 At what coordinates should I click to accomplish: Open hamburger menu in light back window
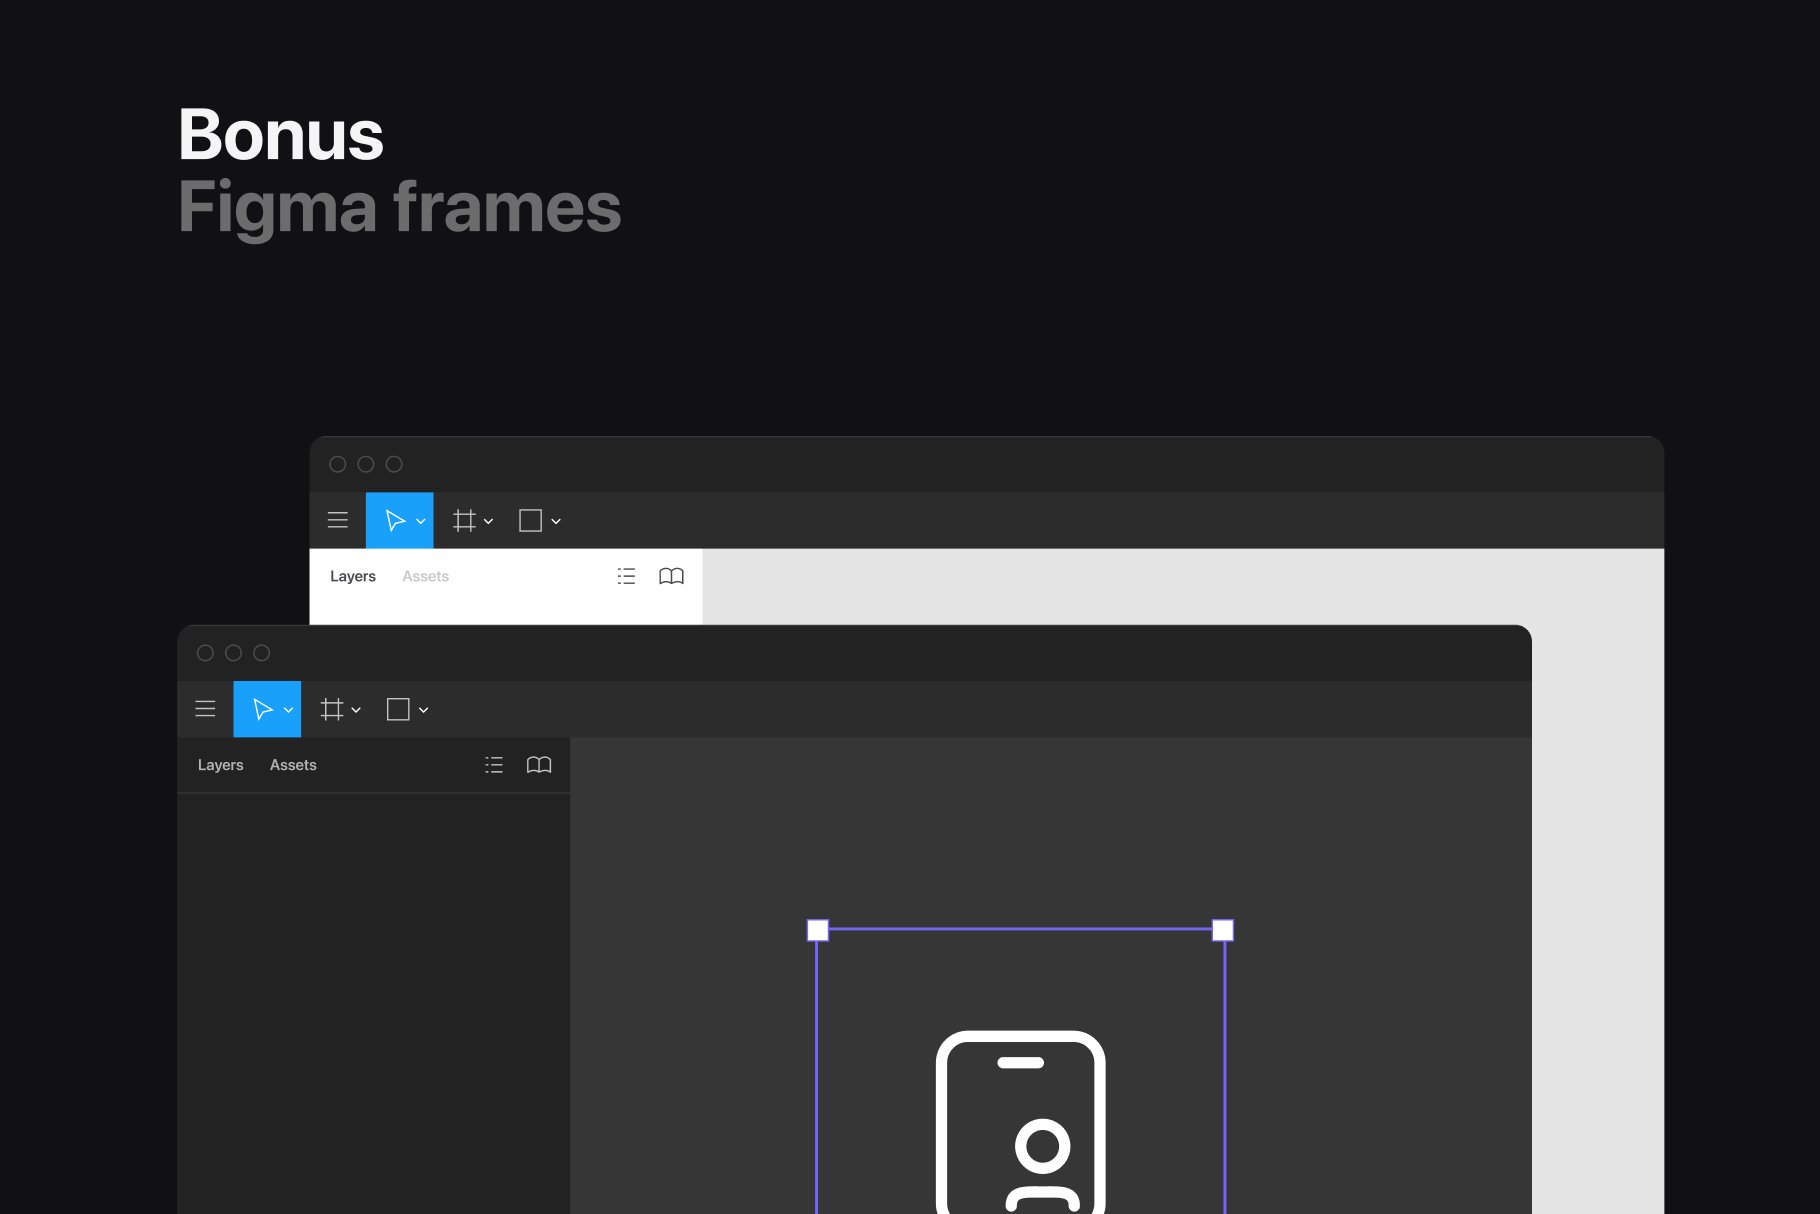338,520
